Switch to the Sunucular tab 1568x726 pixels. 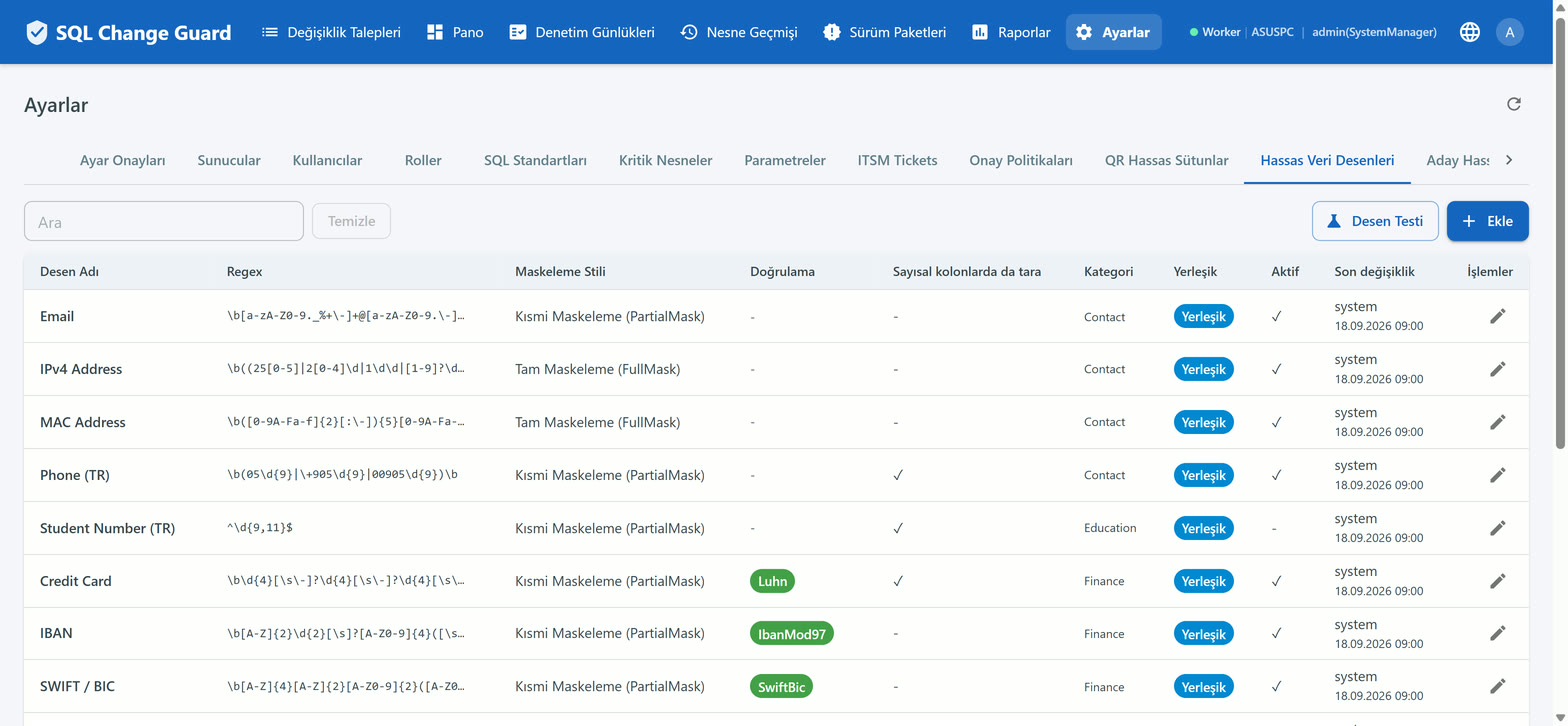coord(229,160)
